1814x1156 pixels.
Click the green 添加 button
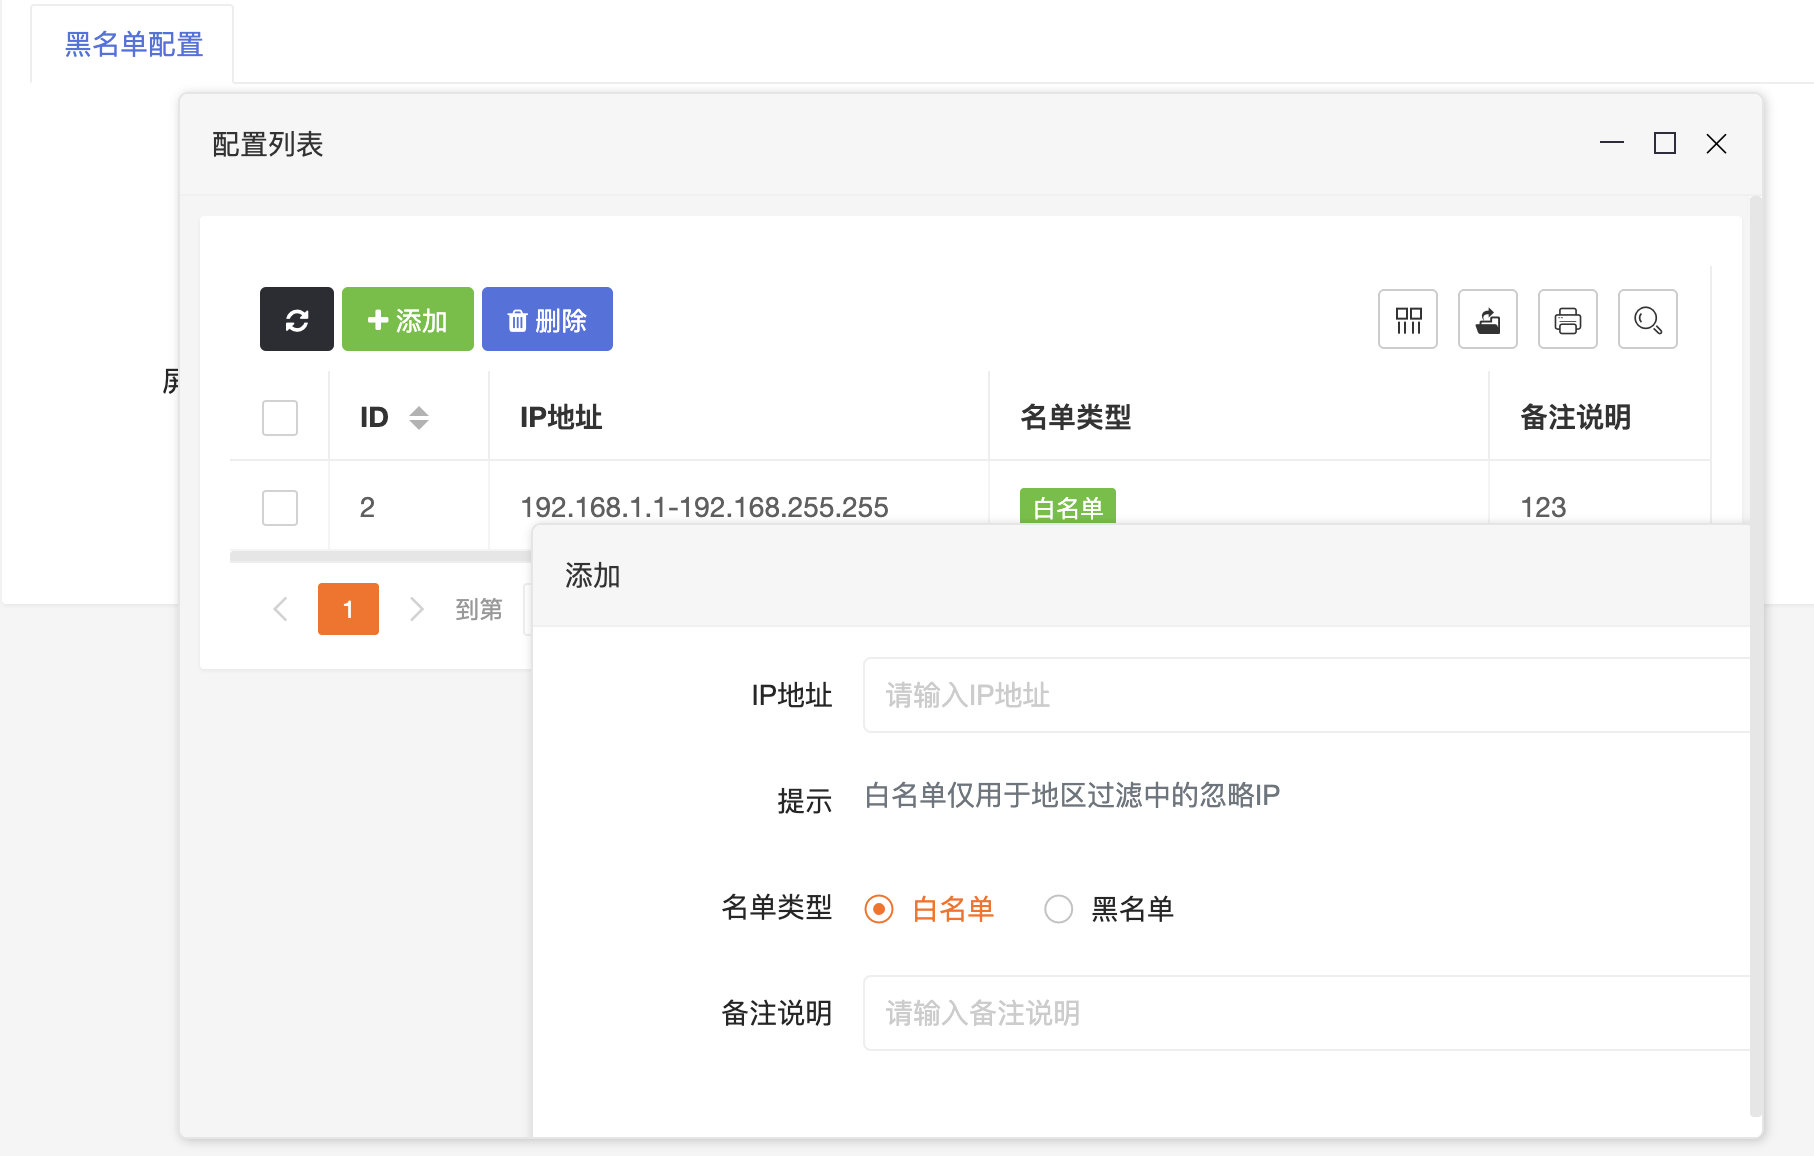coord(407,320)
